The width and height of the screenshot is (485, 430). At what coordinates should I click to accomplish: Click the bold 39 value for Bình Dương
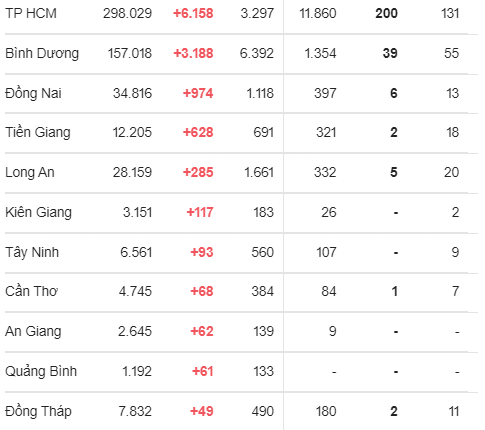pos(390,53)
